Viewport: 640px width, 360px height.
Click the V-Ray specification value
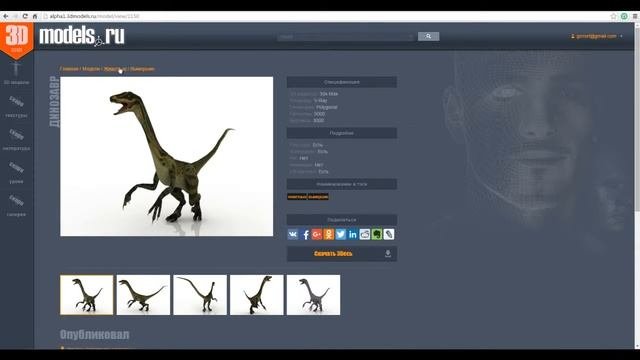point(320,100)
